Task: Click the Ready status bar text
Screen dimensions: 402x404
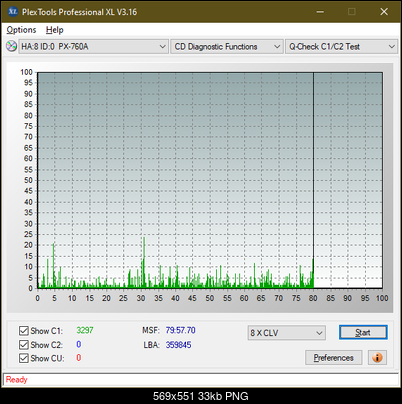Action: click(17, 380)
